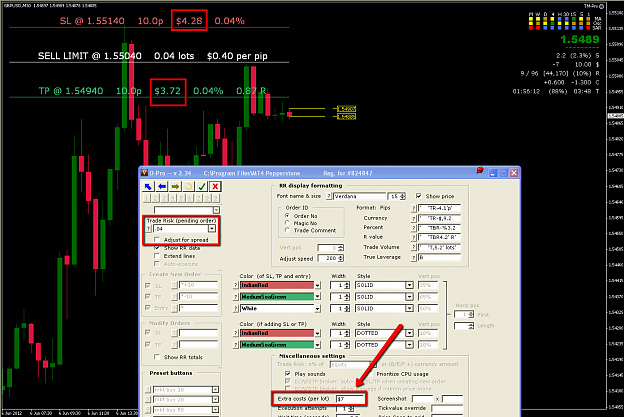This screenshot has height=417, width=625.
Task: Toggle the Show RR data checkbox
Action: [x=157, y=248]
